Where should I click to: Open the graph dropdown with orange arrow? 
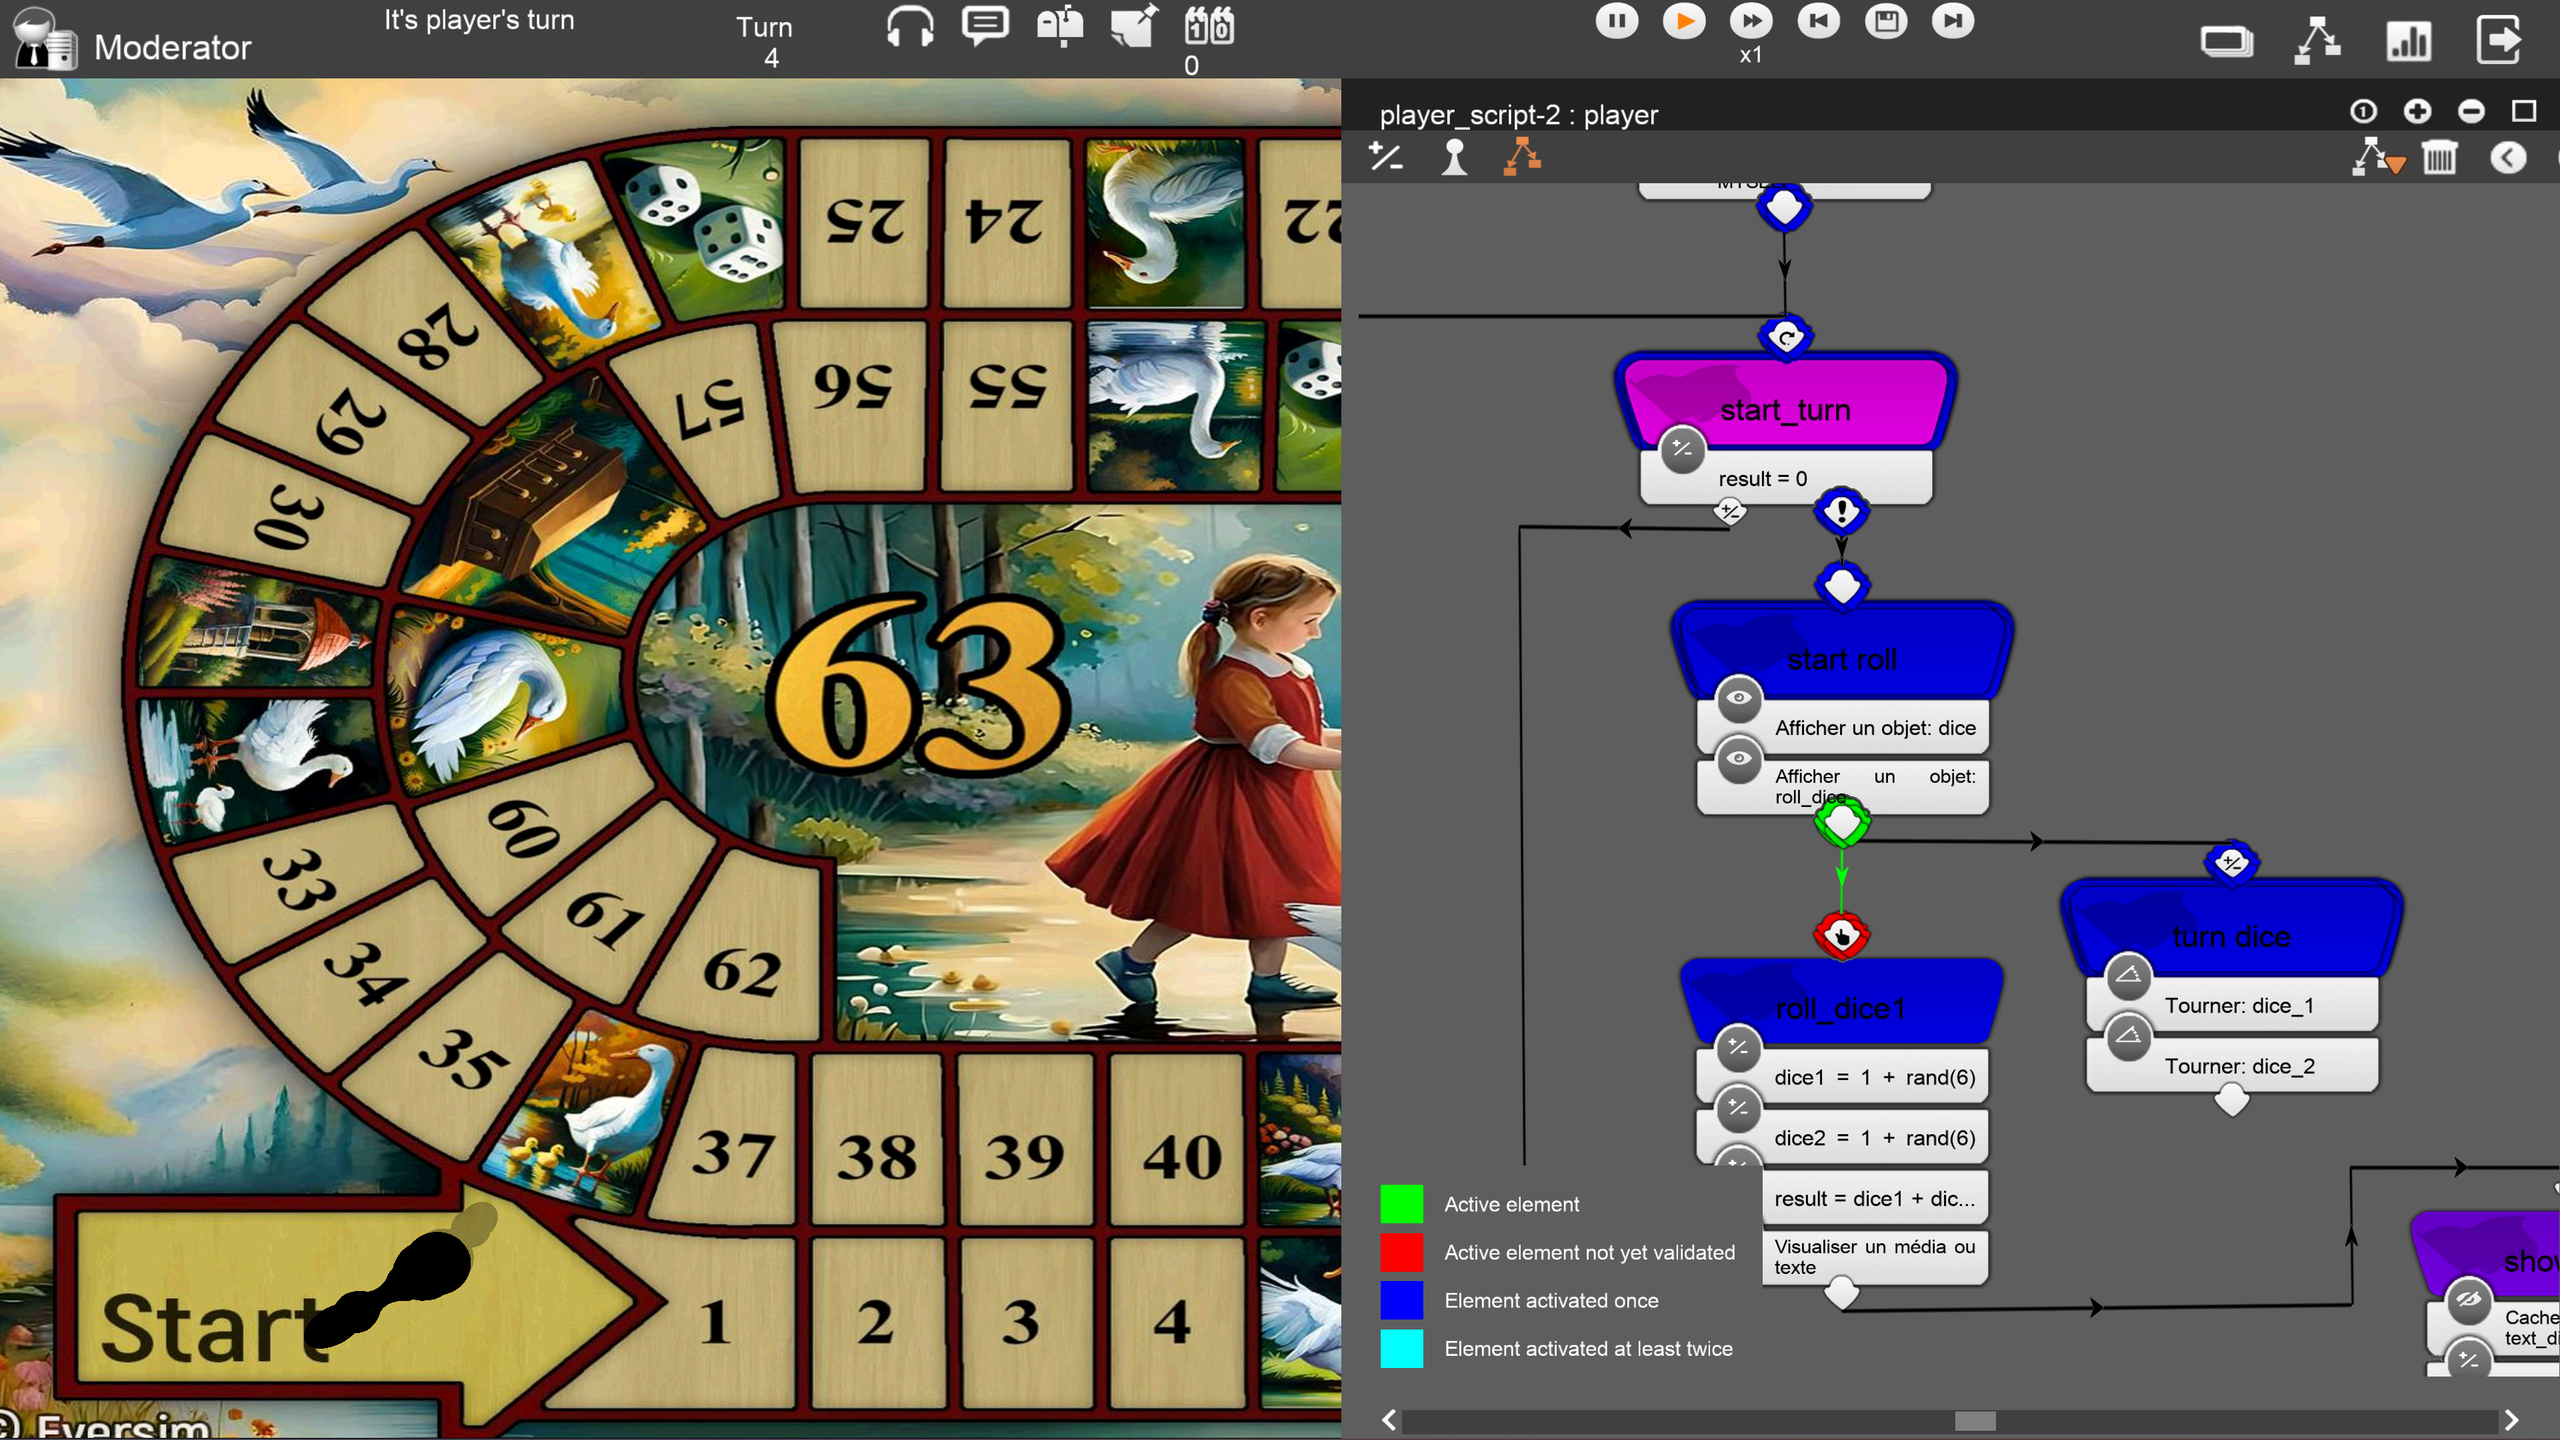2379,157
